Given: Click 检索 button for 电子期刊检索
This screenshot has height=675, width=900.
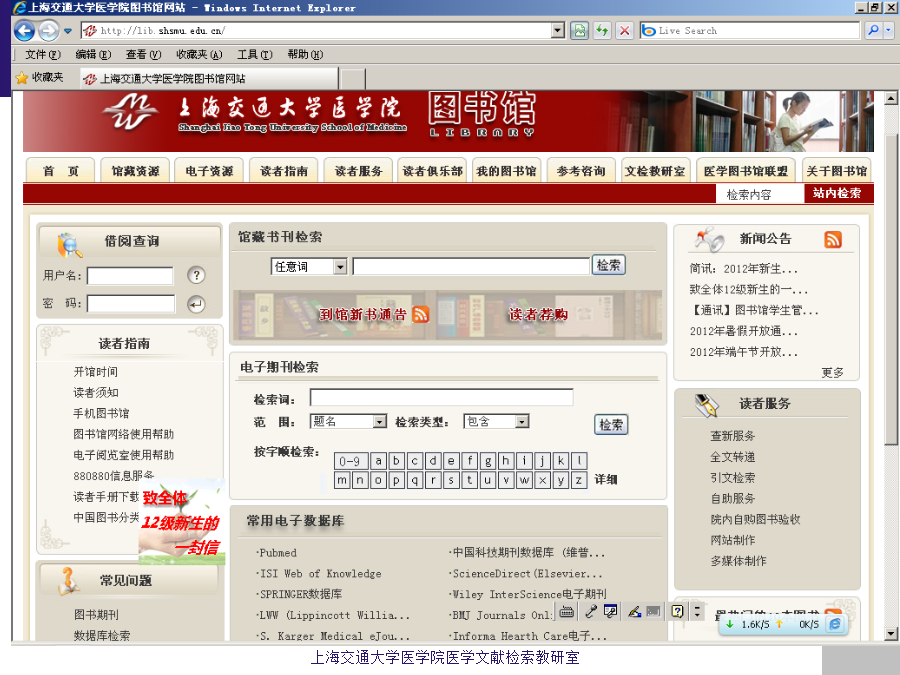Looking at the screenshot, I should pyautogui.click(x=611, y=425).
